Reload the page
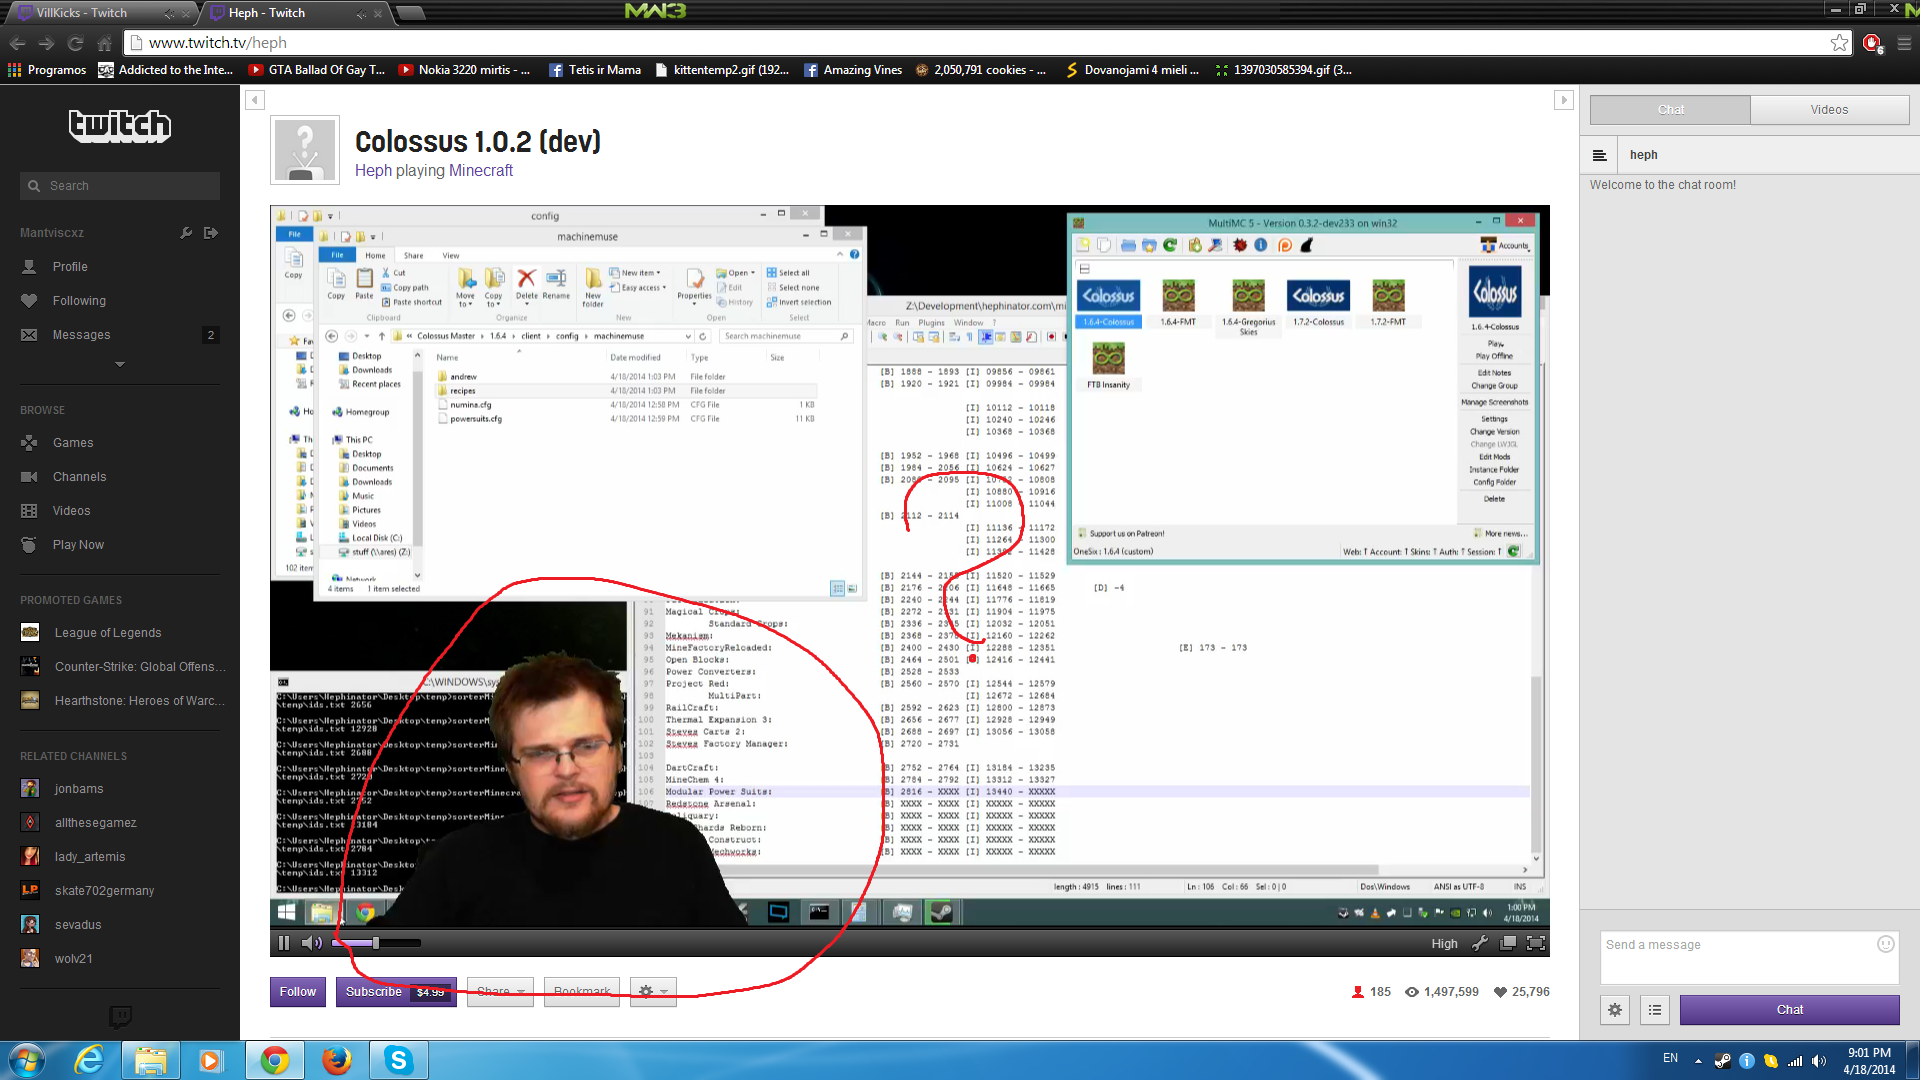1920x1080 pixels. (75, 43)
